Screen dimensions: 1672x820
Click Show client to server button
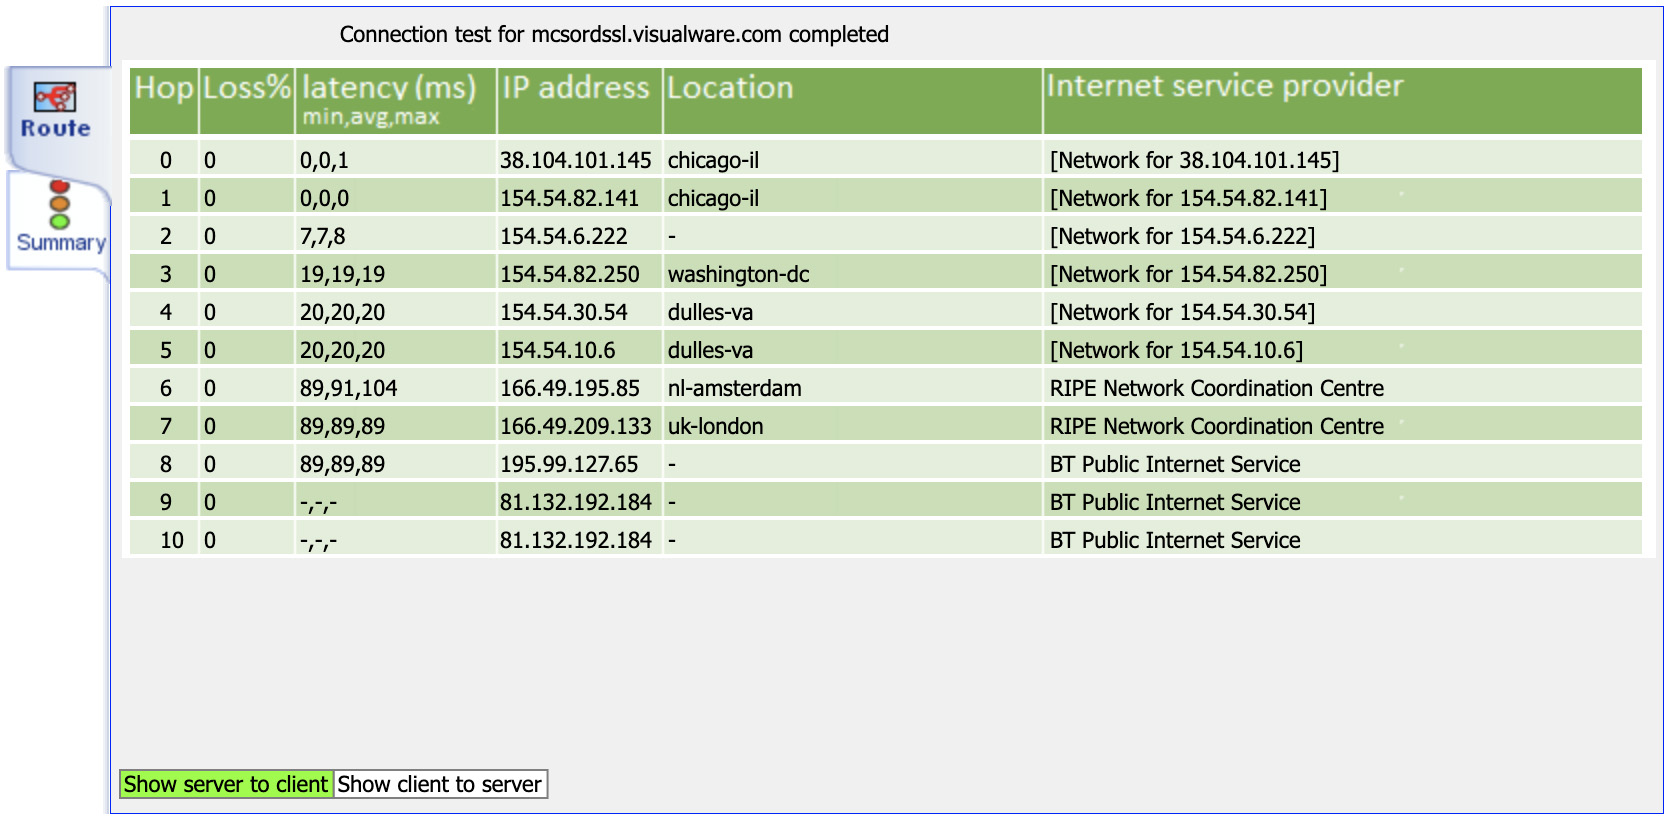click(440, 784)
